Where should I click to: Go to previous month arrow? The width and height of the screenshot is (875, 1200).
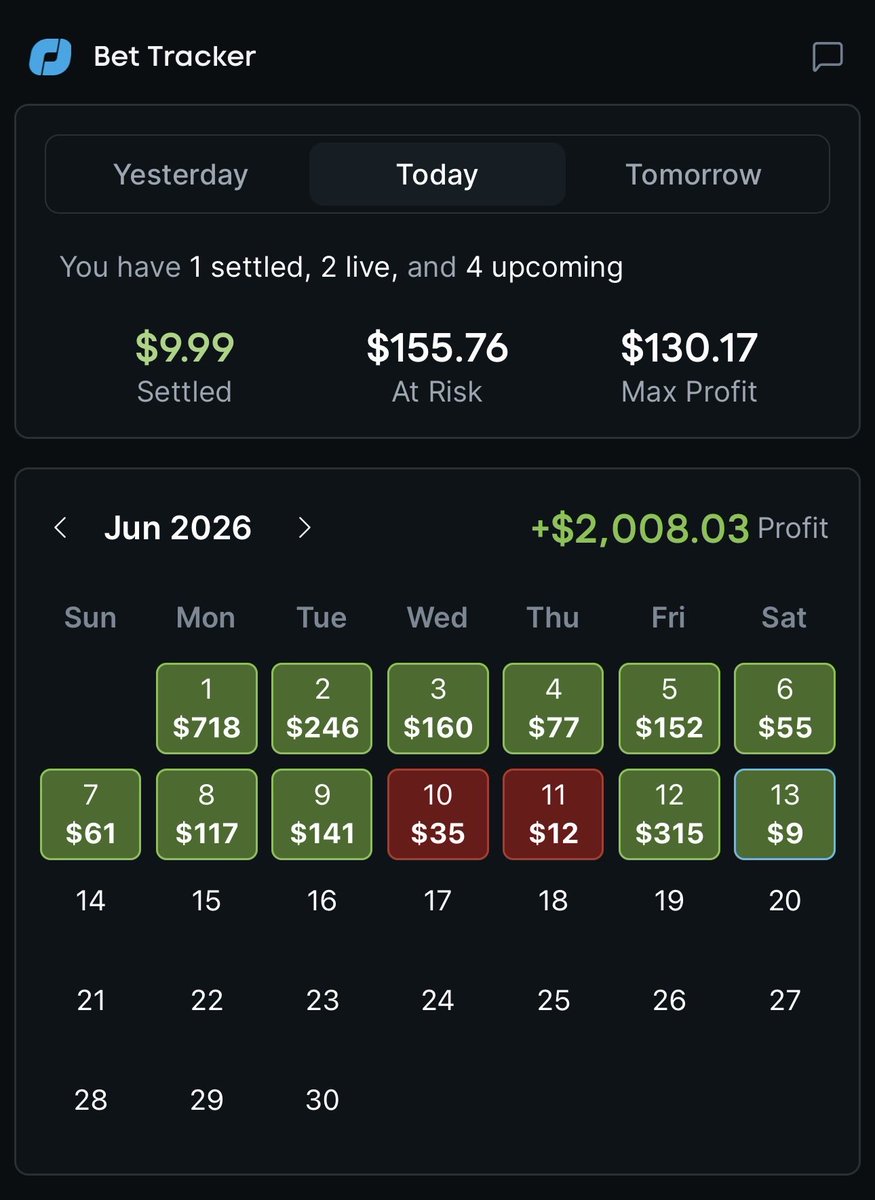point(61,528)
